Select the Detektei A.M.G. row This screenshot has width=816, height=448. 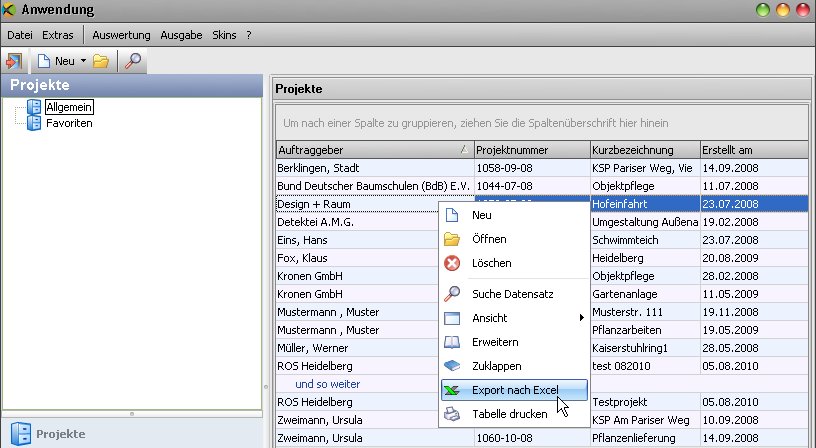pyautogui.click(x=542, y=222)
